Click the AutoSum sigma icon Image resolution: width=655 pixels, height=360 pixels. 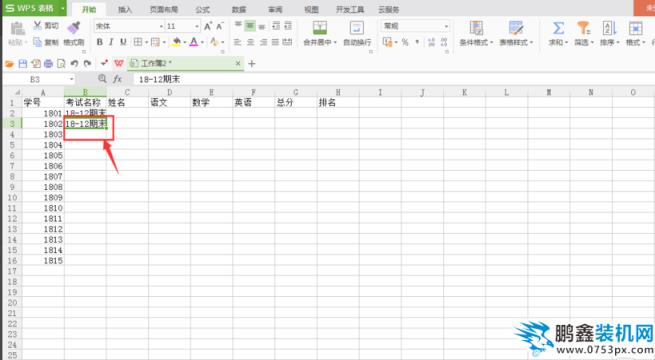tap(559, 28)
